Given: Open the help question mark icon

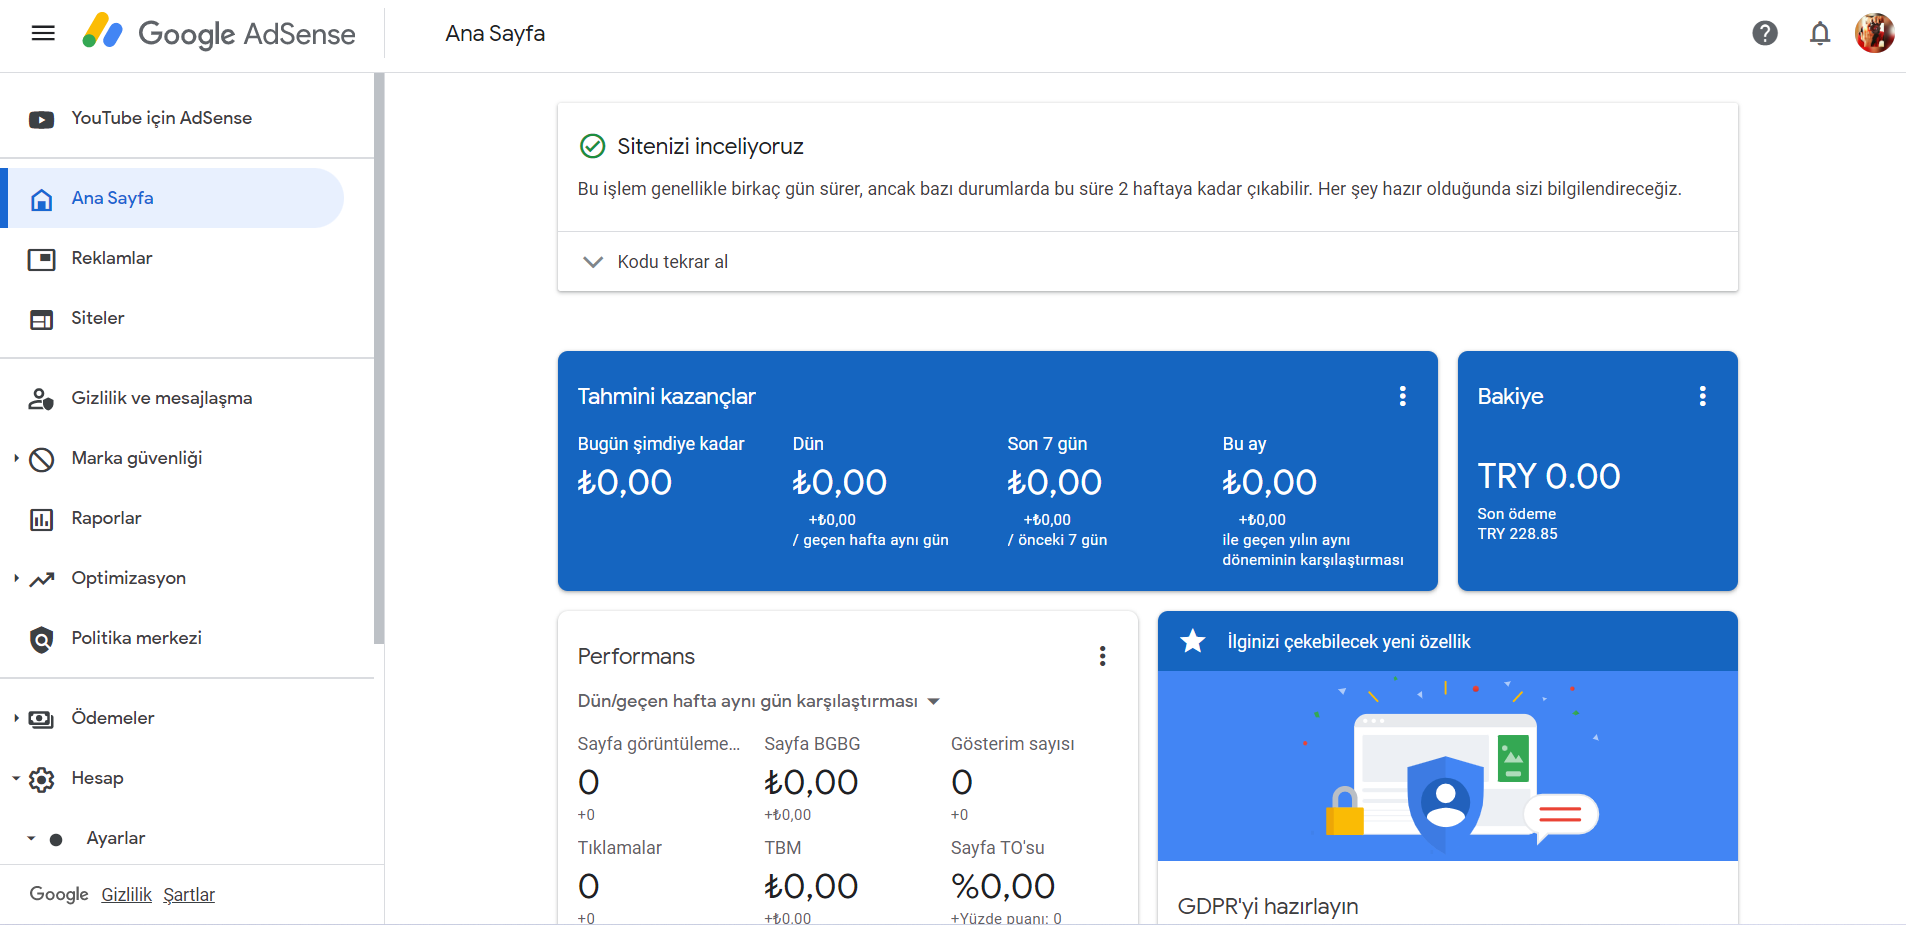Looking at the screenshot, I should (1765, 33).
